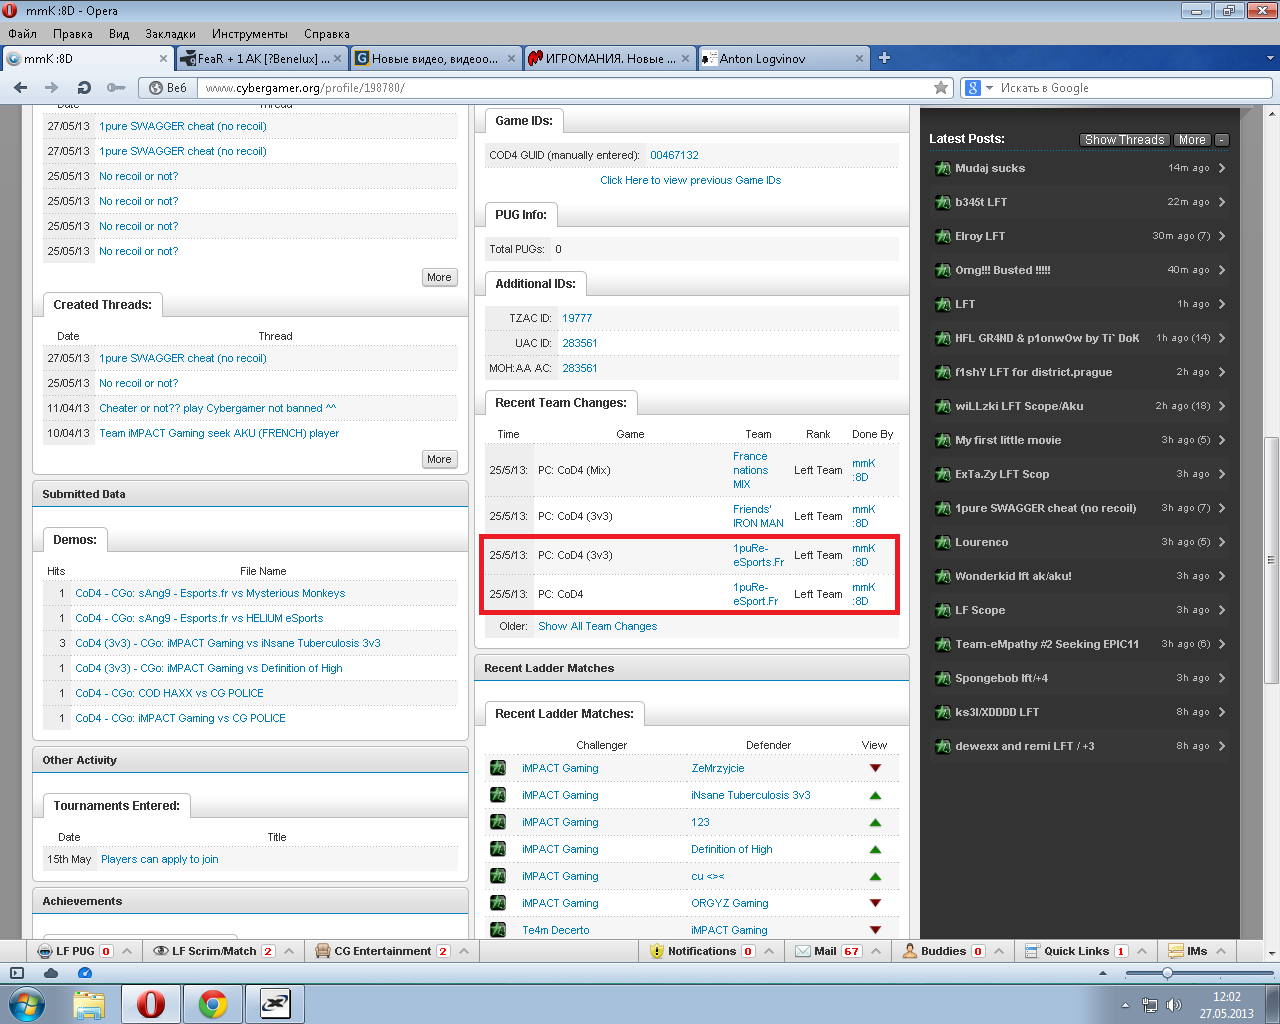Click the green up arrow for Definition of High match
The image size is (1280, 1024).
[875, 849]
